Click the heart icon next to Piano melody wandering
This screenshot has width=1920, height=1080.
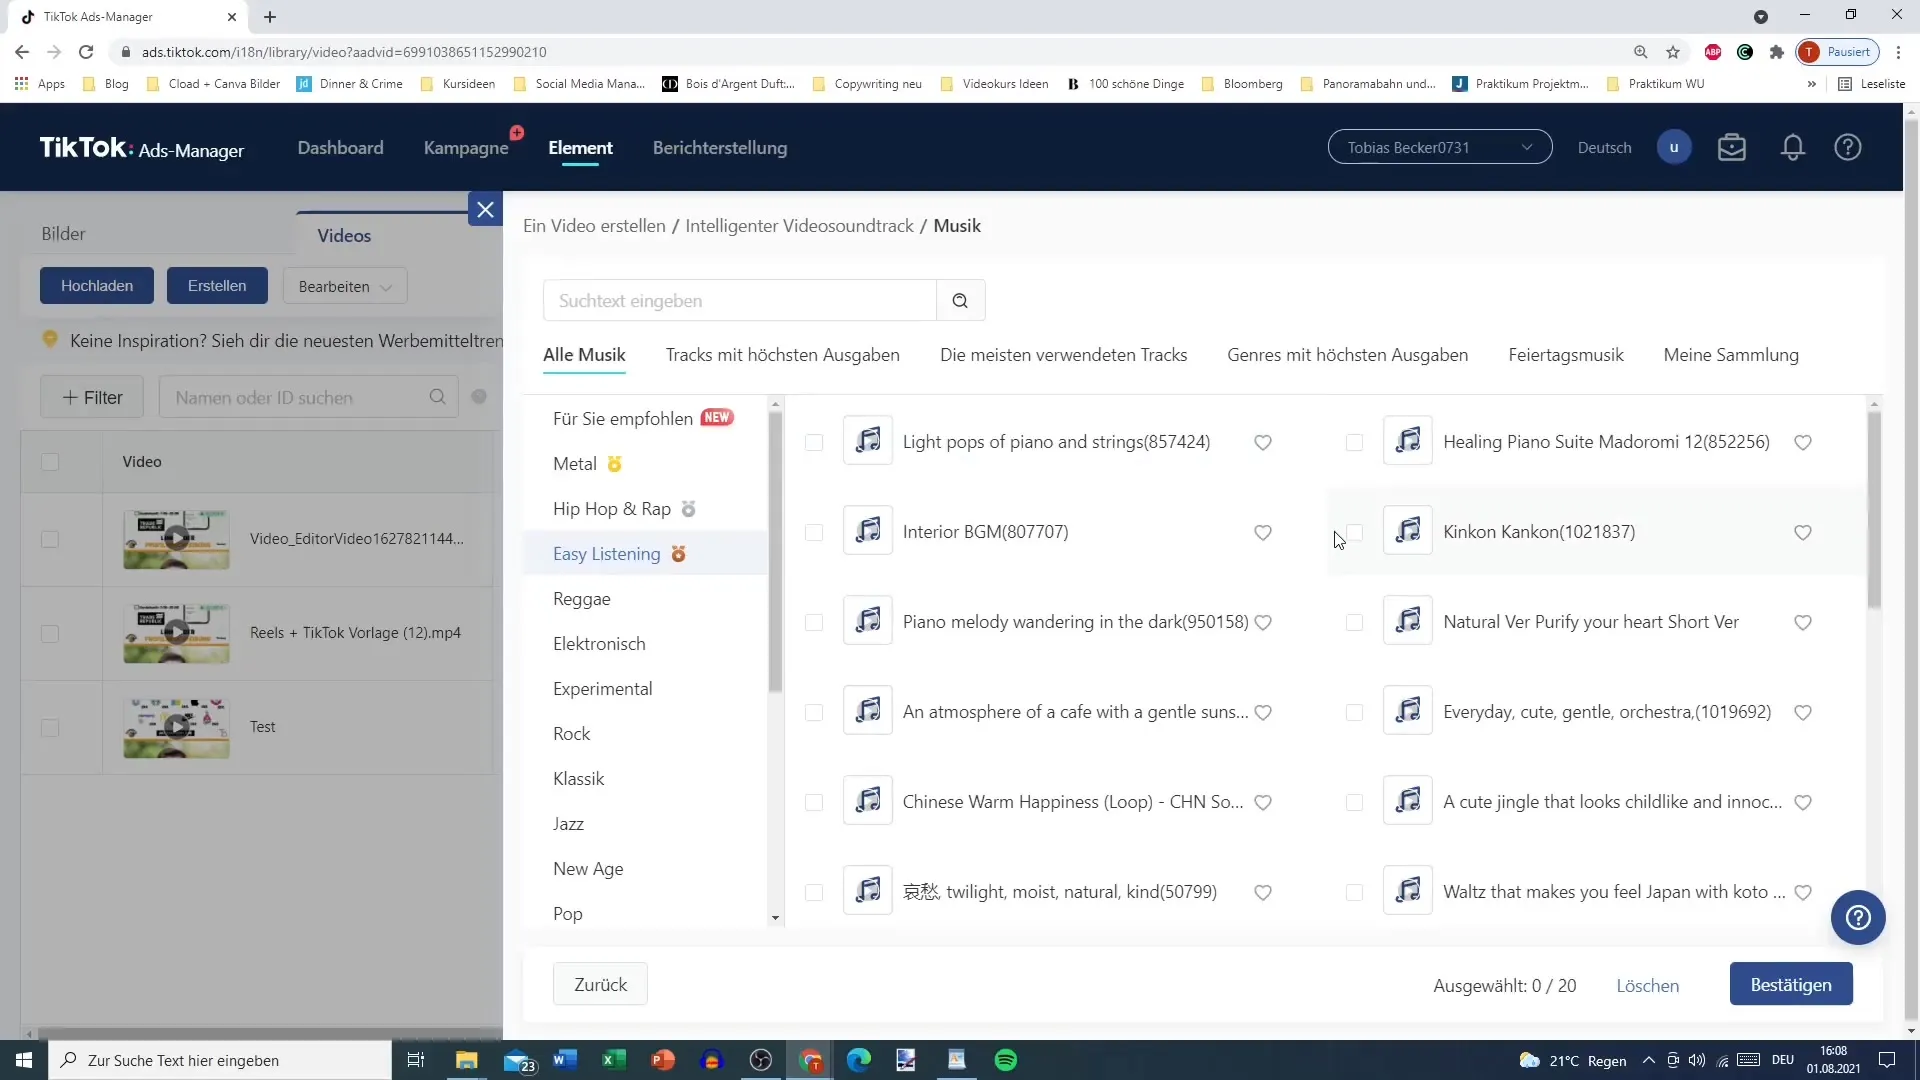(1263, 621)
